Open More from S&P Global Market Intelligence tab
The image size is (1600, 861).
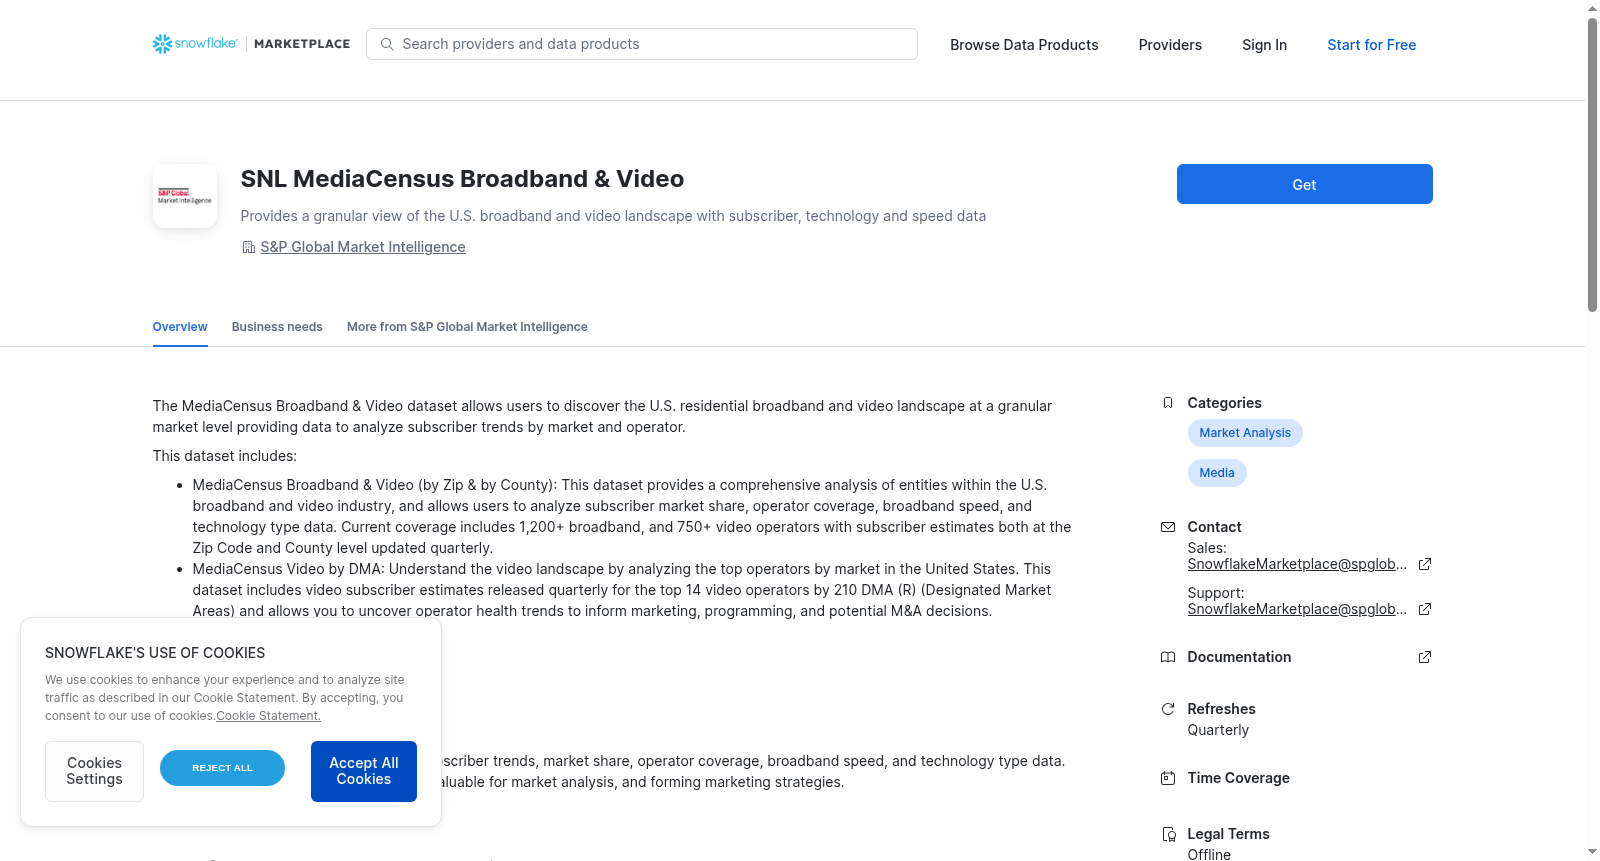tap(467, 327)
